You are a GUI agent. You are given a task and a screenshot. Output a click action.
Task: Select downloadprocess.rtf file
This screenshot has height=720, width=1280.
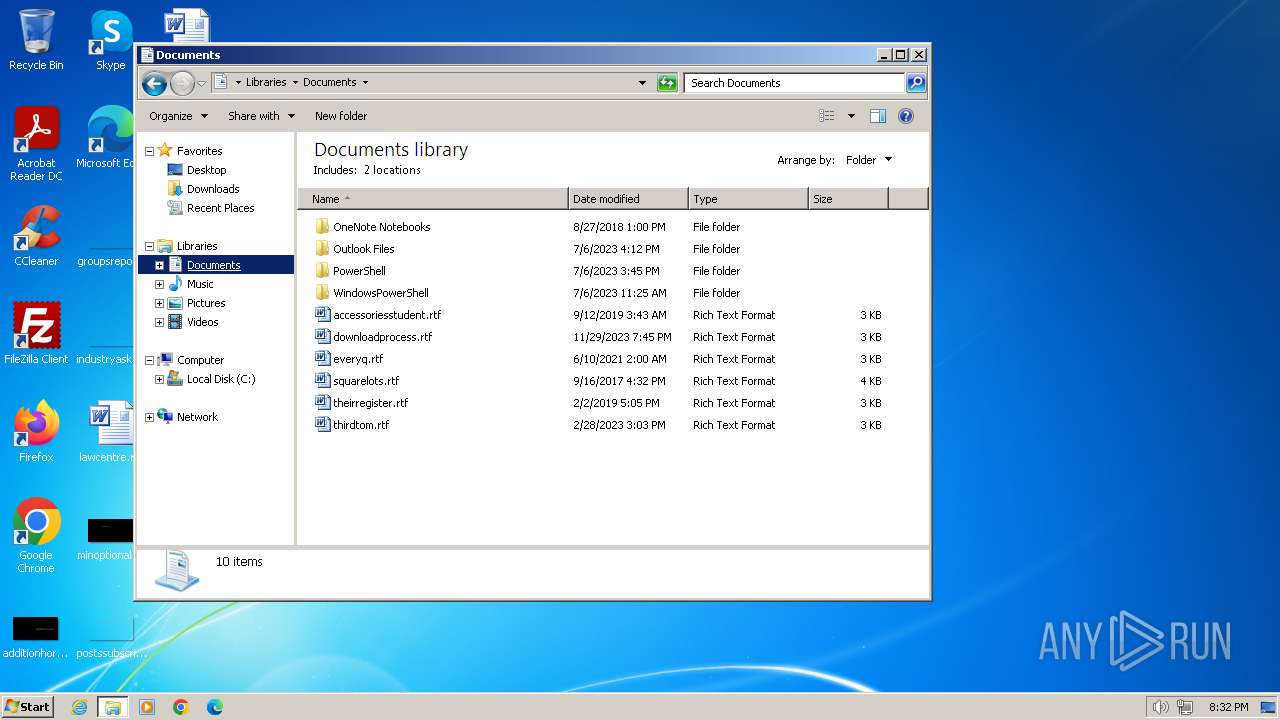tap(382, 337)
